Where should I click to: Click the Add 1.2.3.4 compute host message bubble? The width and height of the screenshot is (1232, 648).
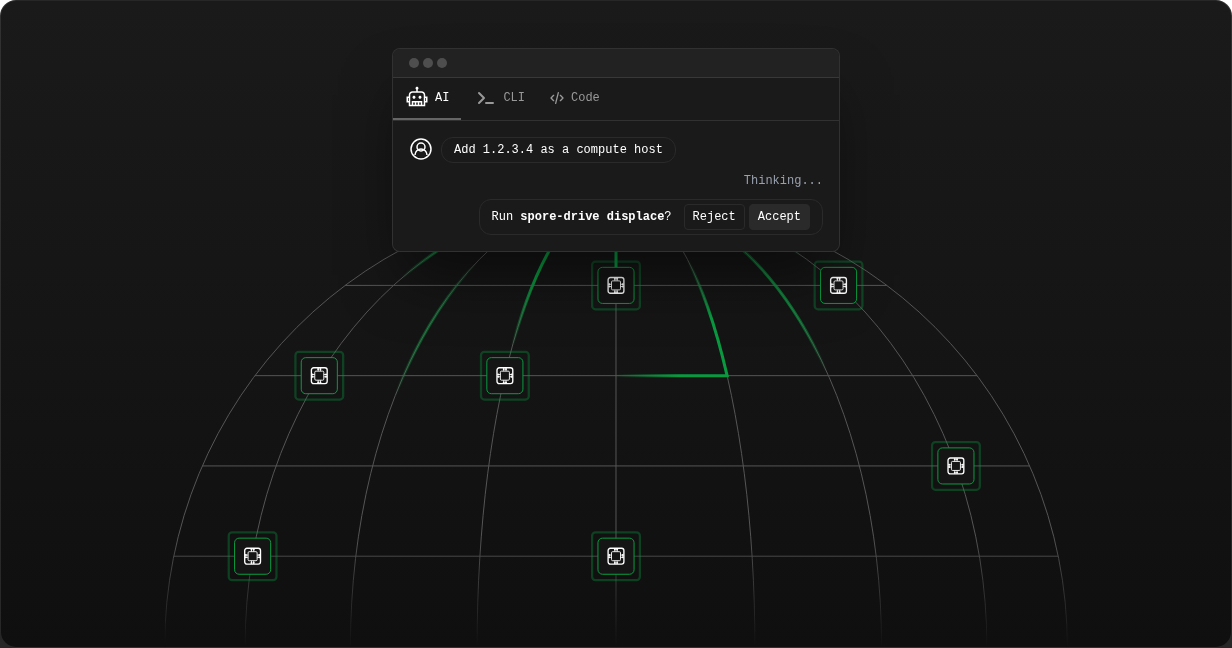coord(558,149)
